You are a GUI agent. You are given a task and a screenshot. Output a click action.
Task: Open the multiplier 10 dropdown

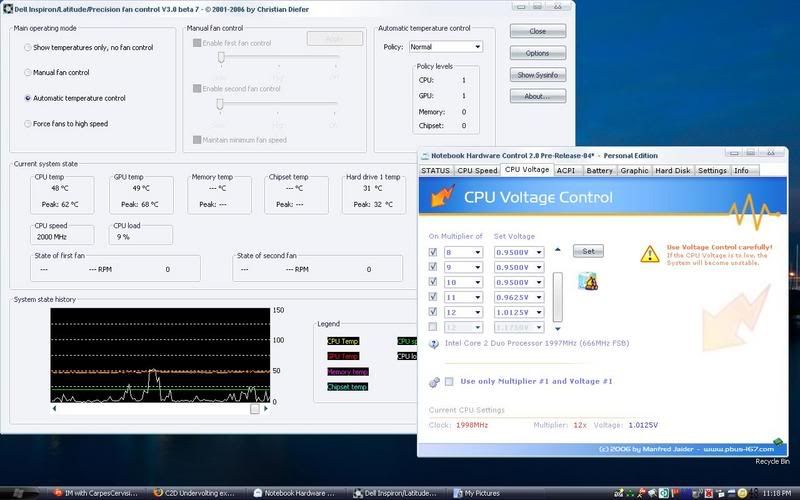[463, 282]
